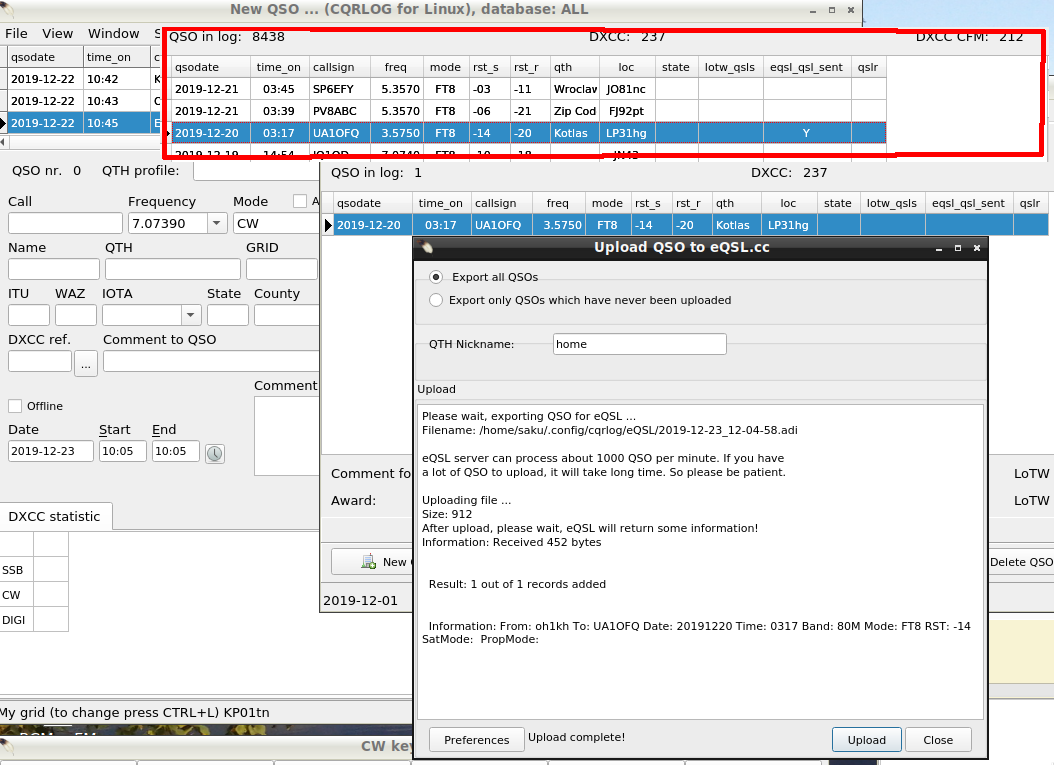The height and width of the screenshot is (765, 1054).
Task: Expand the IOTA combo box
Action: point(191,315)
